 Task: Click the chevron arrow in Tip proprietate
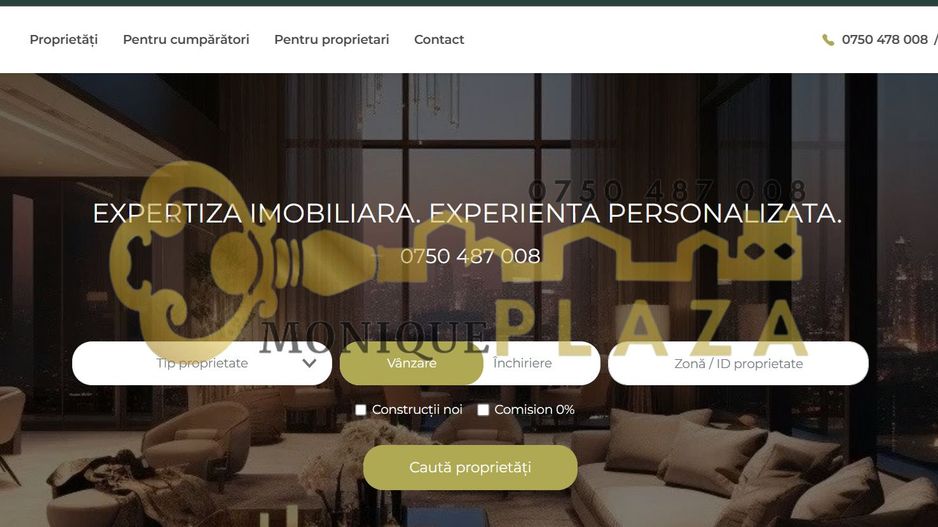(309, 363)
